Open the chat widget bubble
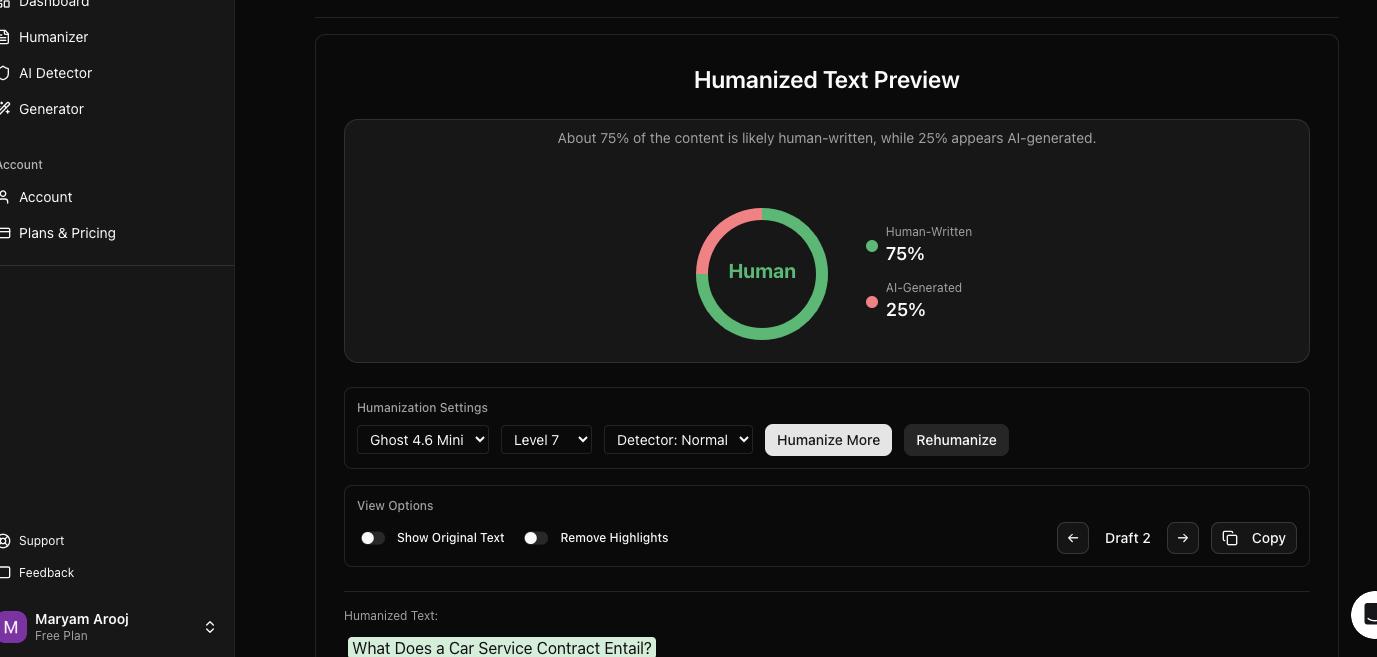1377x657 pixels. (x=1366, y=614)
